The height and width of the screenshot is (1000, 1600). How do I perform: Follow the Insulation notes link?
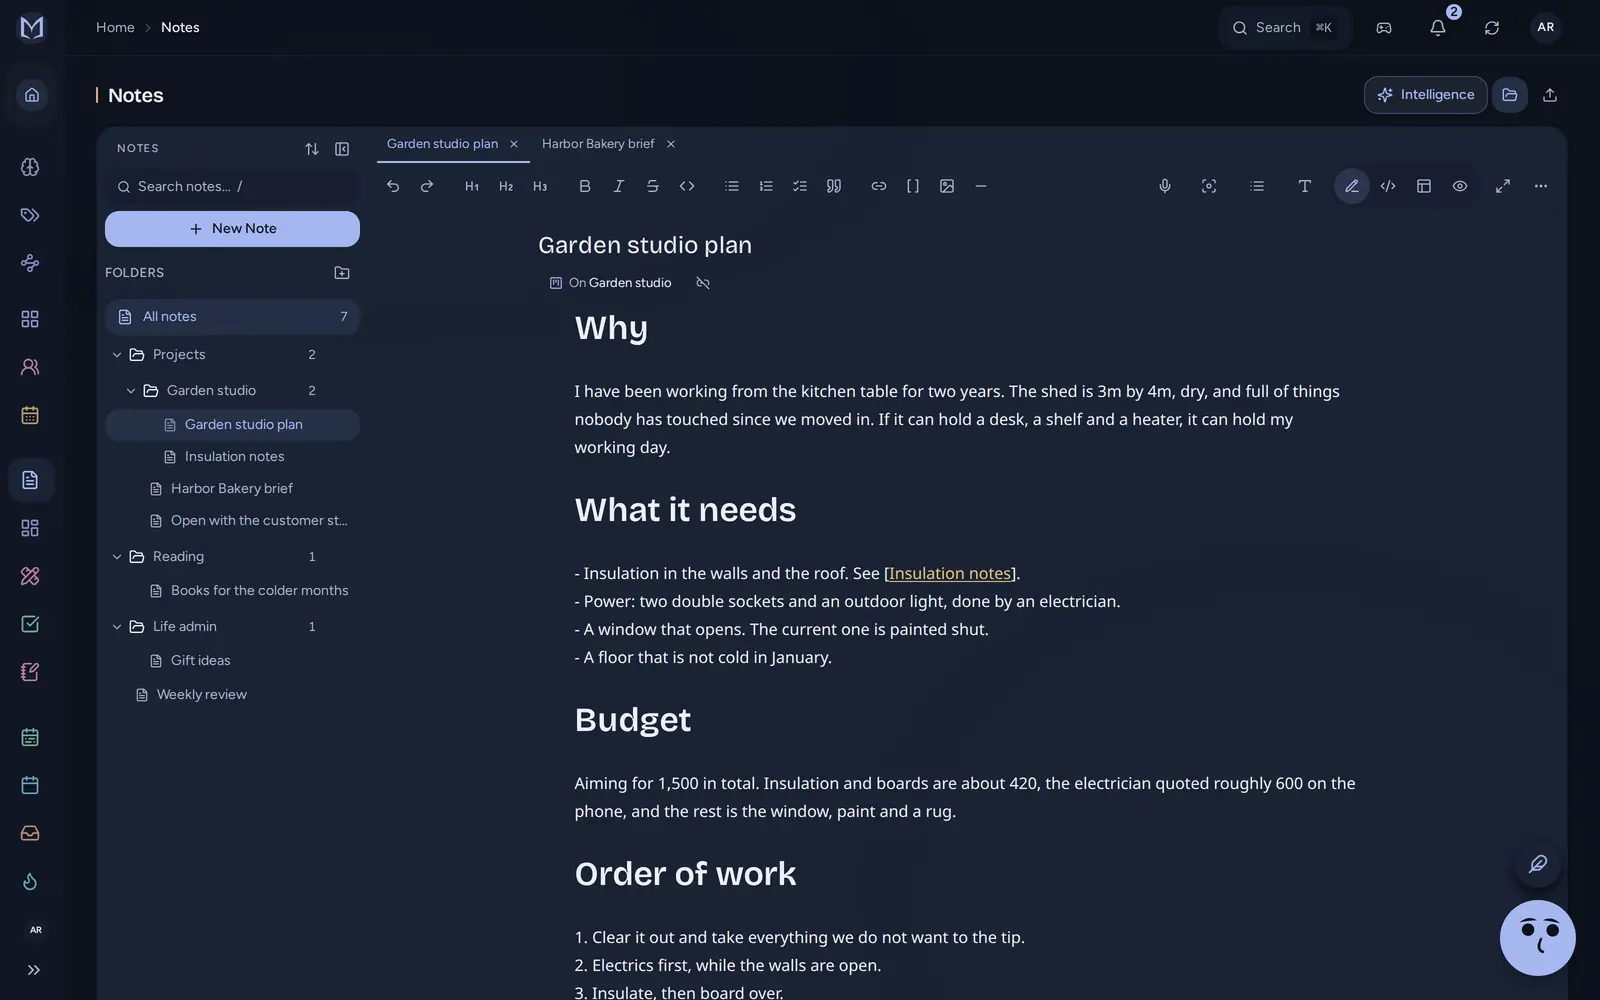coord(950,574)
